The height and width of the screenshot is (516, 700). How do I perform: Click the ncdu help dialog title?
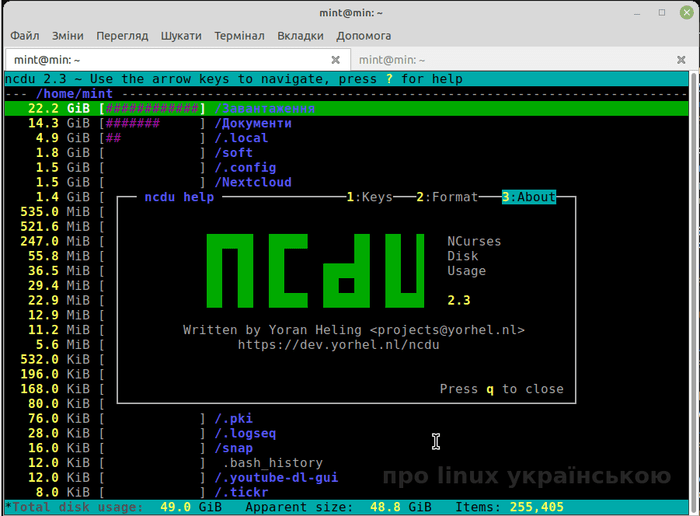coord(179,197)
